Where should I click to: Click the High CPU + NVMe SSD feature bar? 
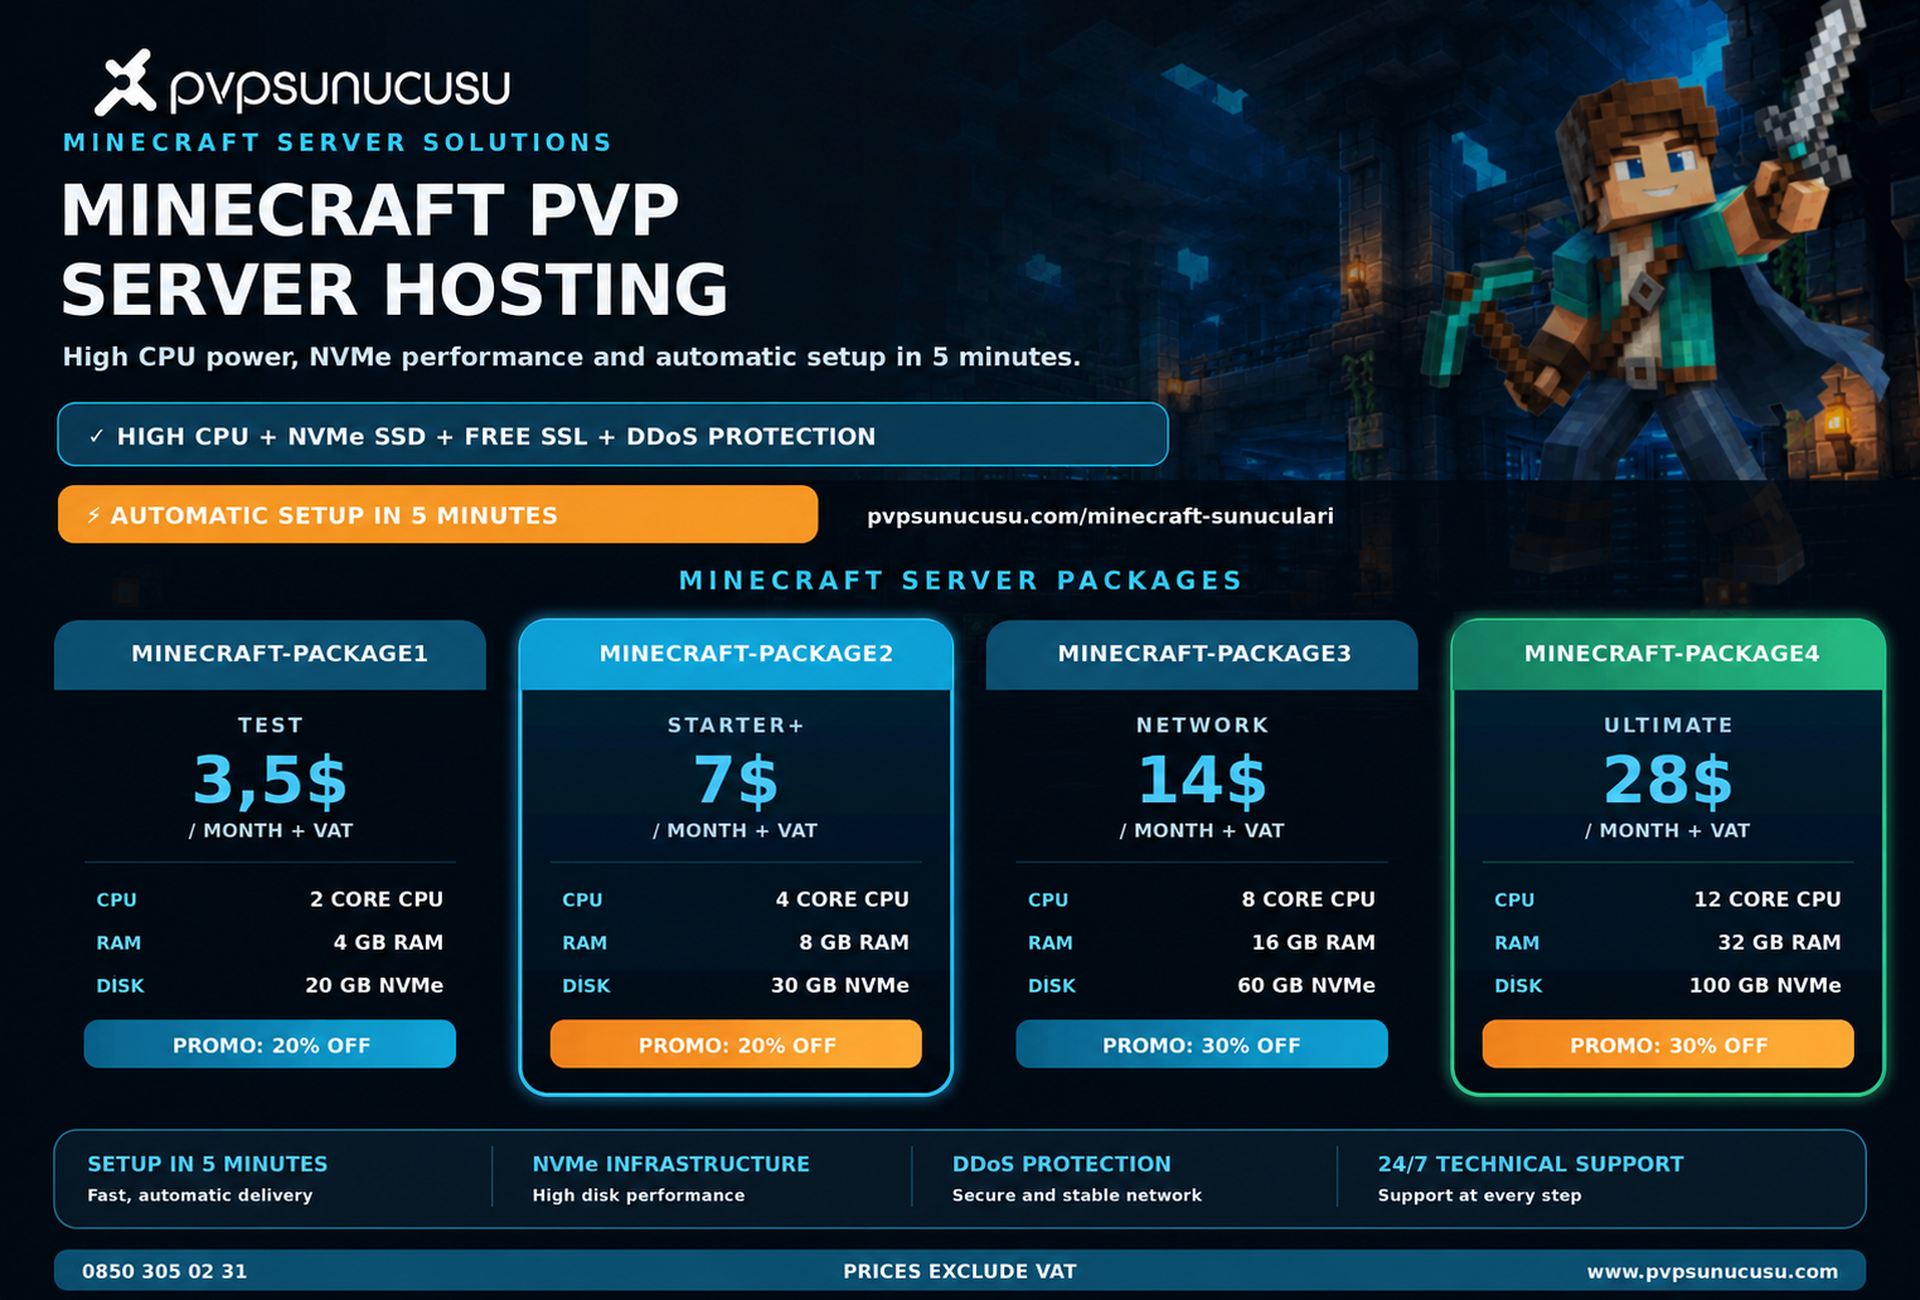pyautogui.click(x=613, y=435)
